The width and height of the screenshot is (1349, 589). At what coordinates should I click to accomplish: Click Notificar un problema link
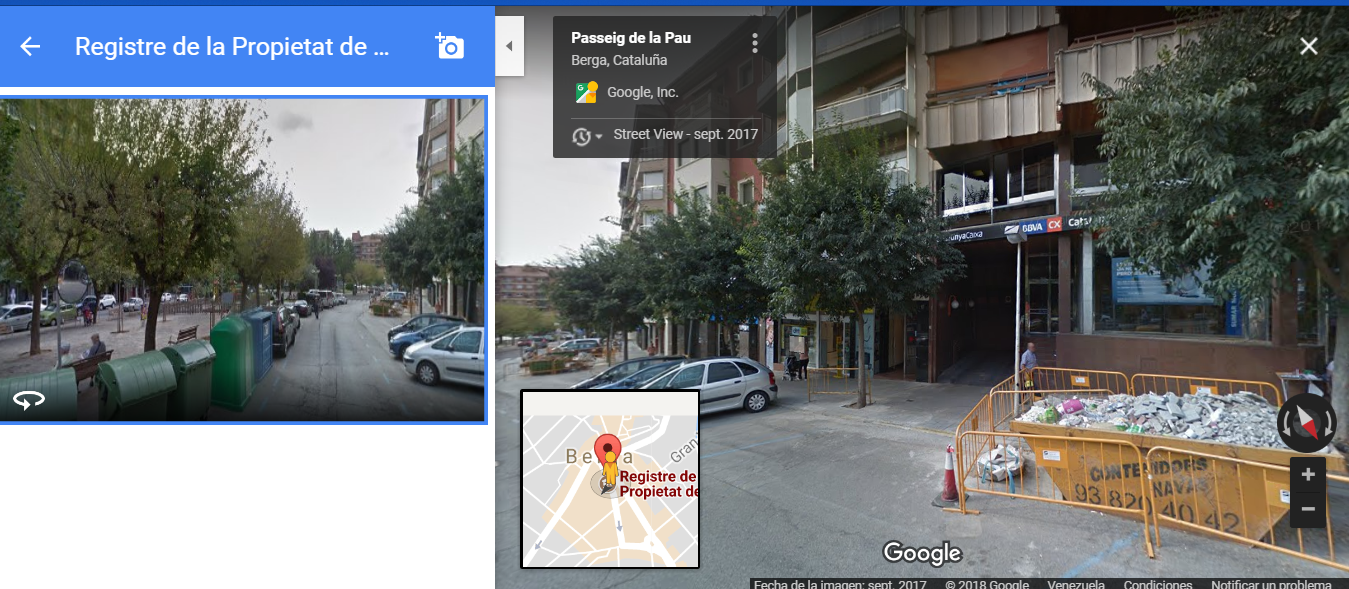coord(1271,584)
